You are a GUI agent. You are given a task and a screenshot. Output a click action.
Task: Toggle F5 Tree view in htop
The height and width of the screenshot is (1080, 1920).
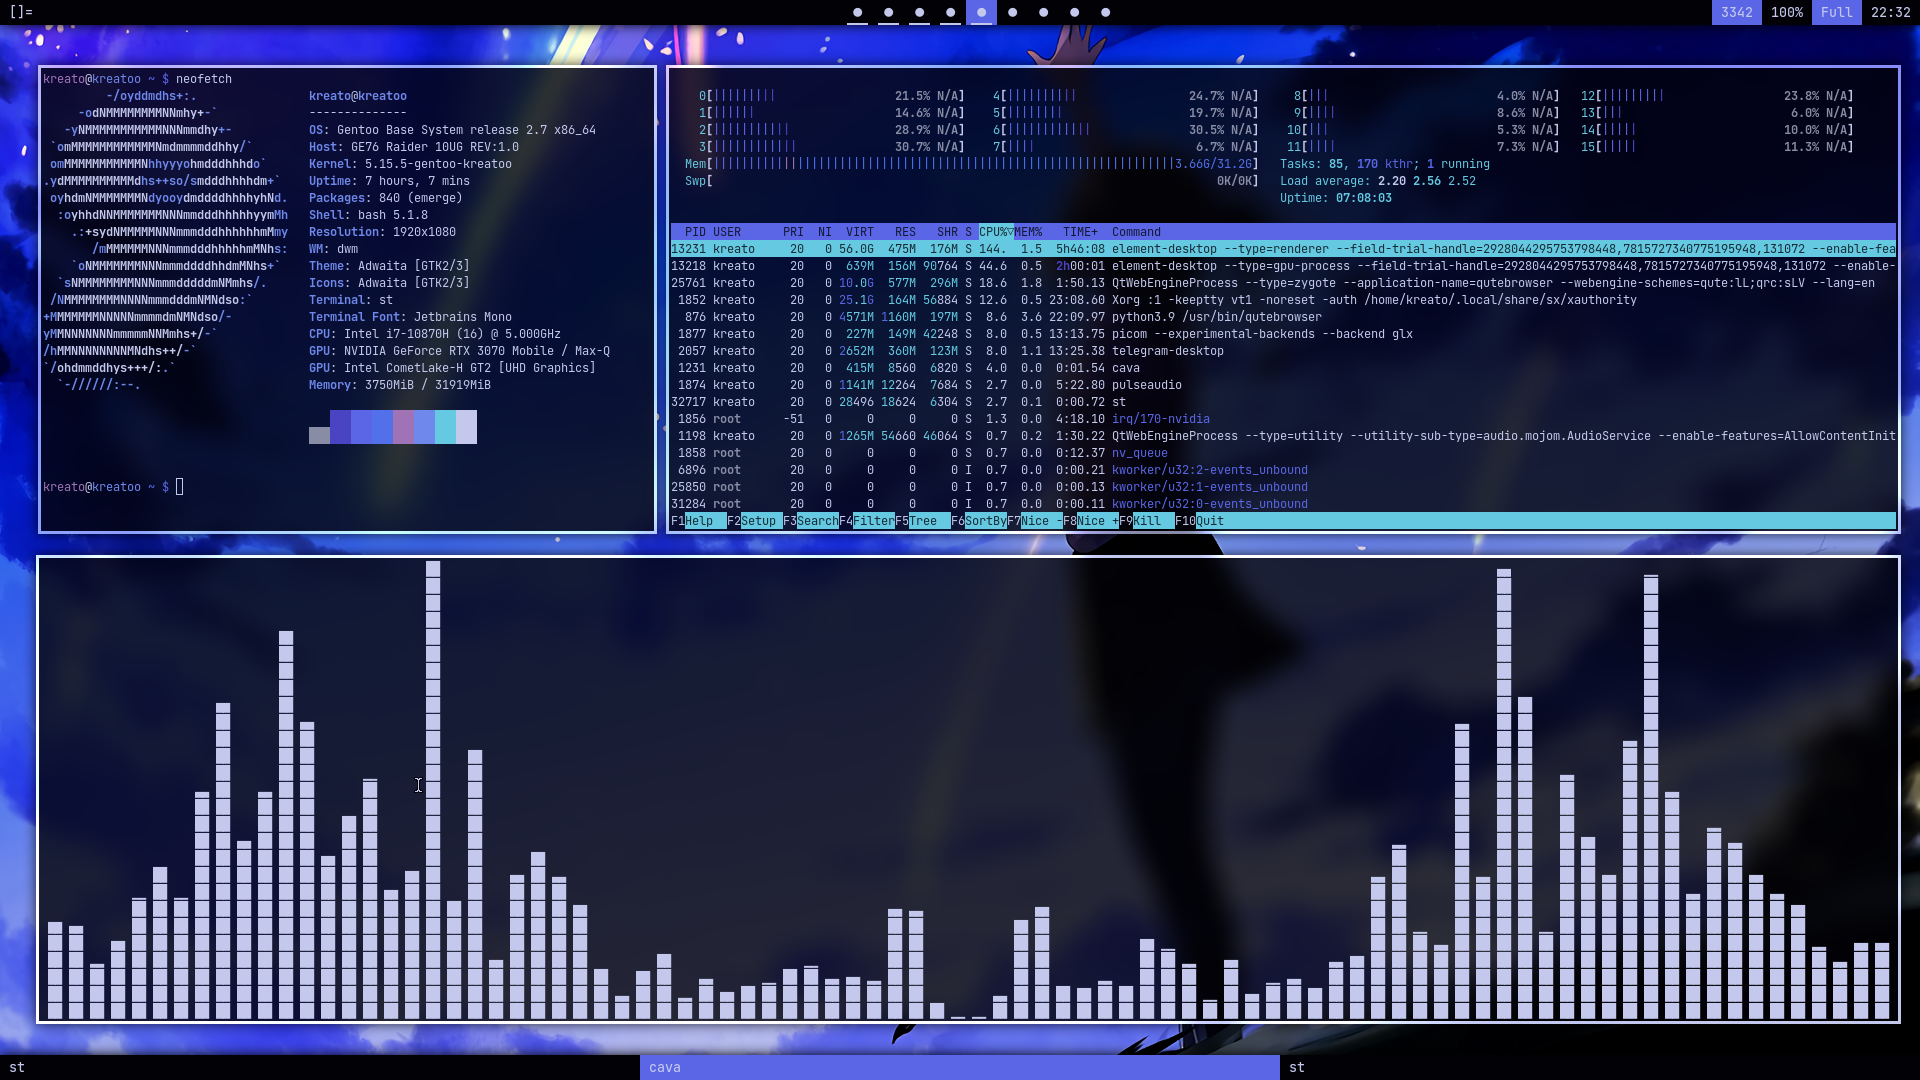tap(923, 521)
